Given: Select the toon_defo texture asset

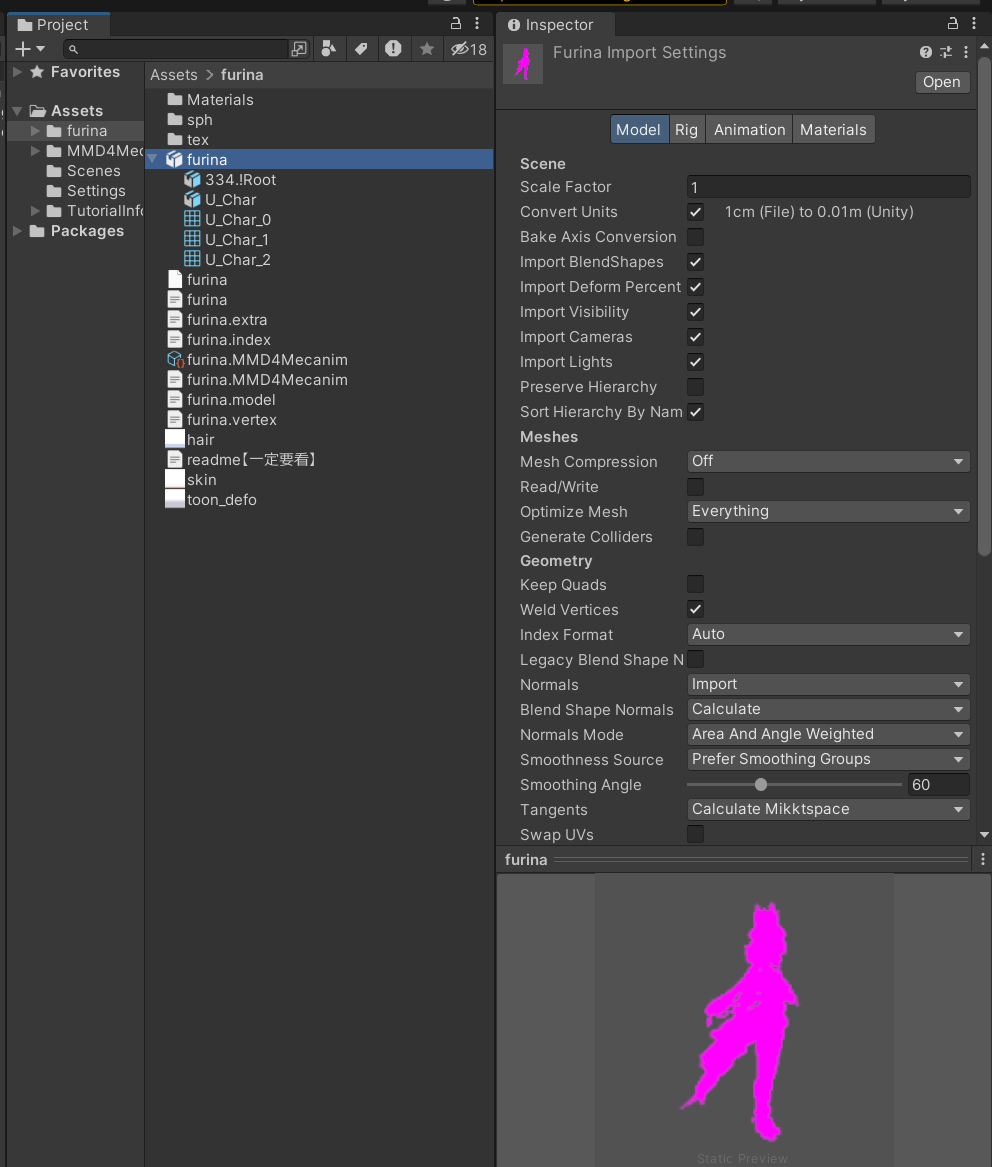Looking at the screenshot, I should pos(211,500).
